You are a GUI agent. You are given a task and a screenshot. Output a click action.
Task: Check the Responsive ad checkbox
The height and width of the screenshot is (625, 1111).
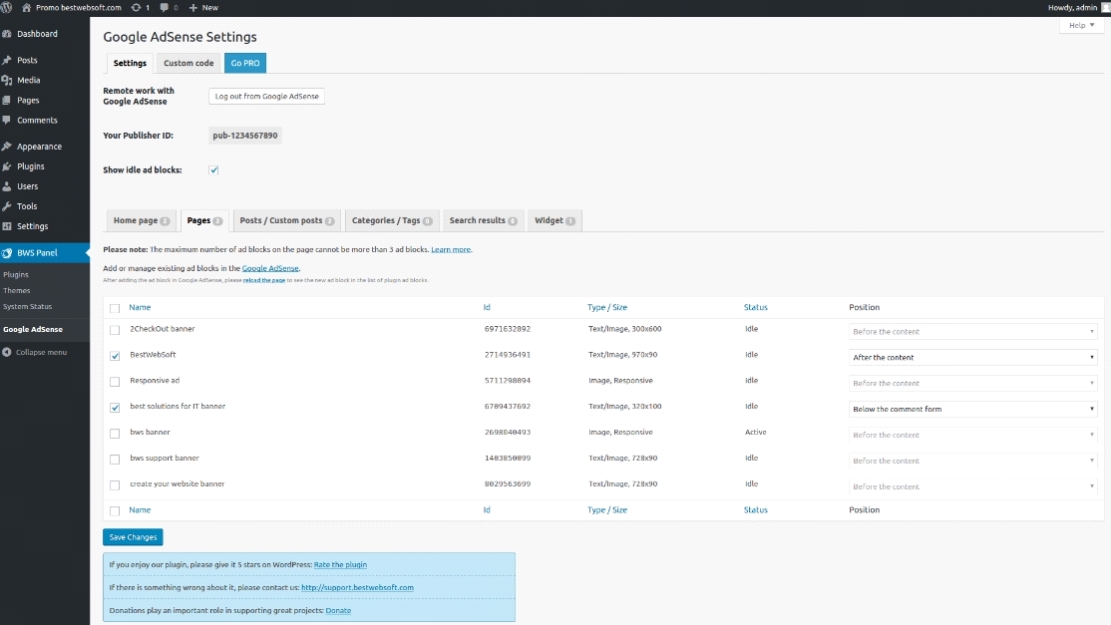point(115,381)
